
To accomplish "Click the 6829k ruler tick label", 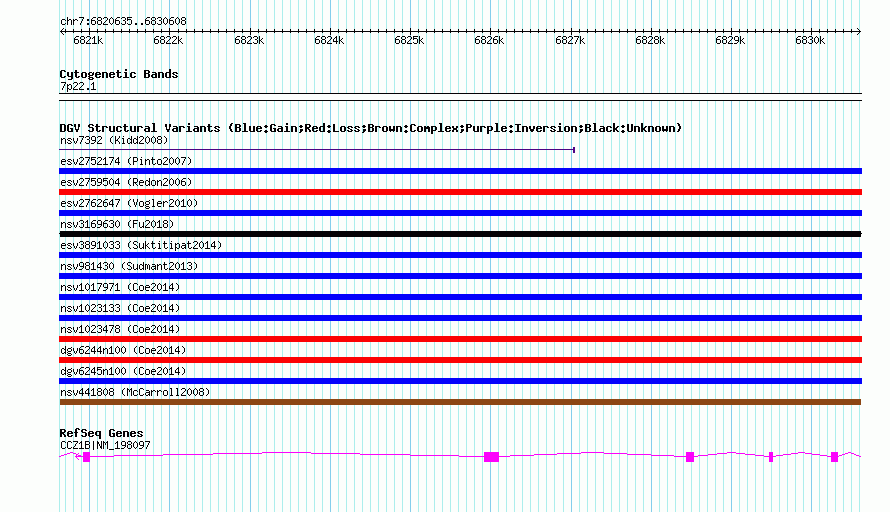I will pyautogui.click(x=730, y=40).
